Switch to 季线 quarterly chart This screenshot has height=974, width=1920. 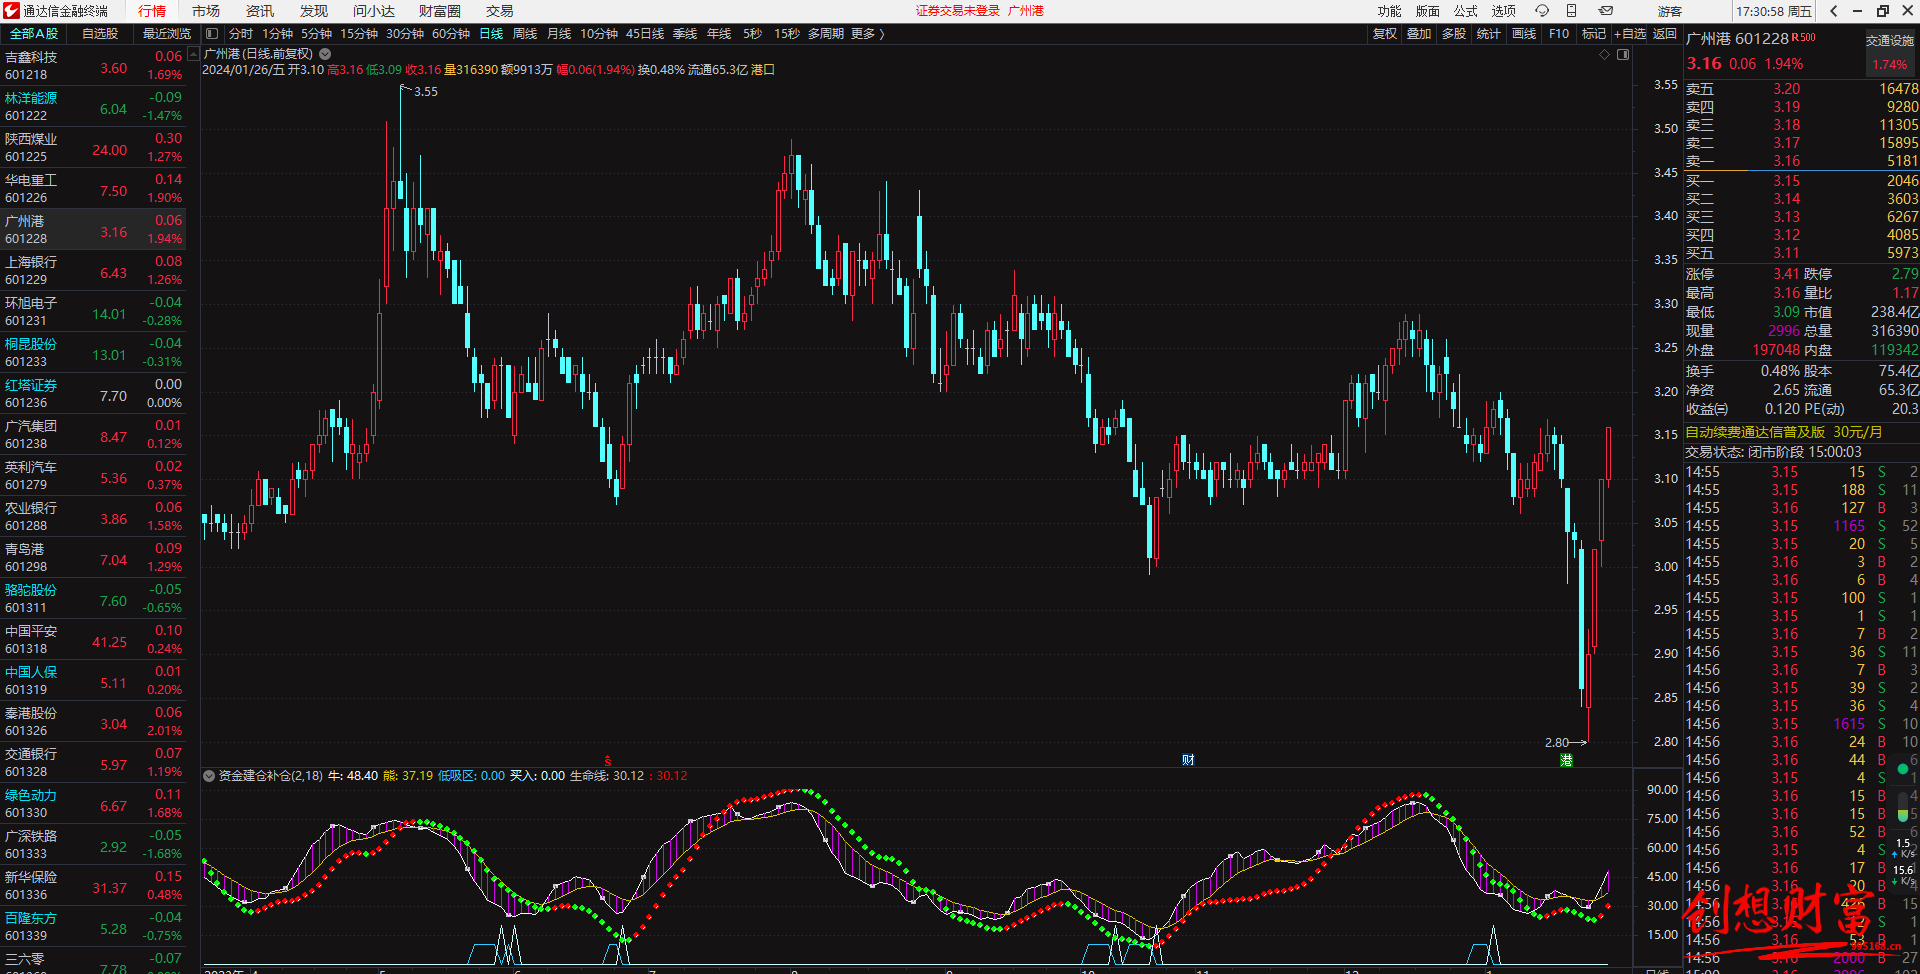coord(685,34)
